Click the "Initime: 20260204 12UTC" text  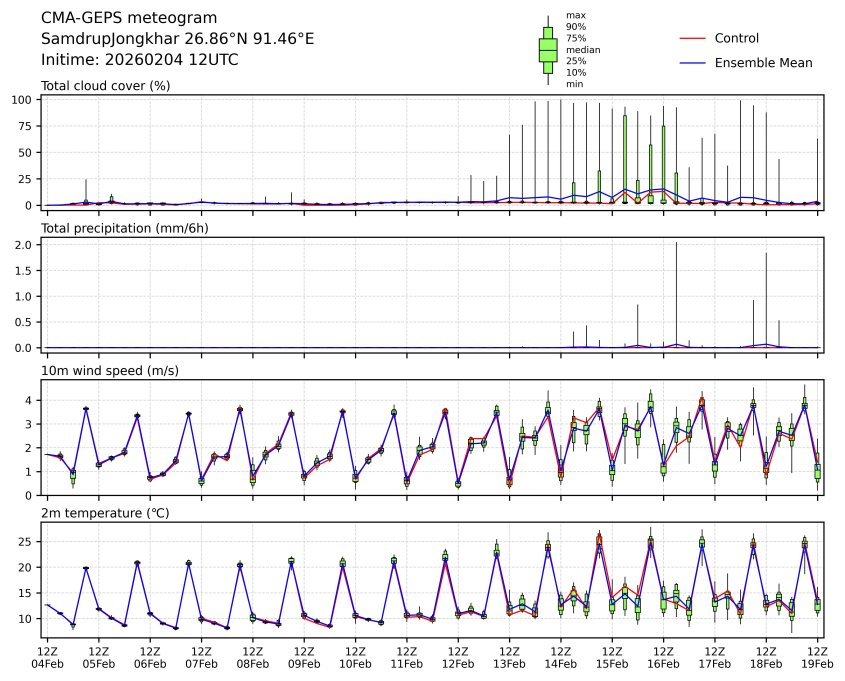(139, 60)
